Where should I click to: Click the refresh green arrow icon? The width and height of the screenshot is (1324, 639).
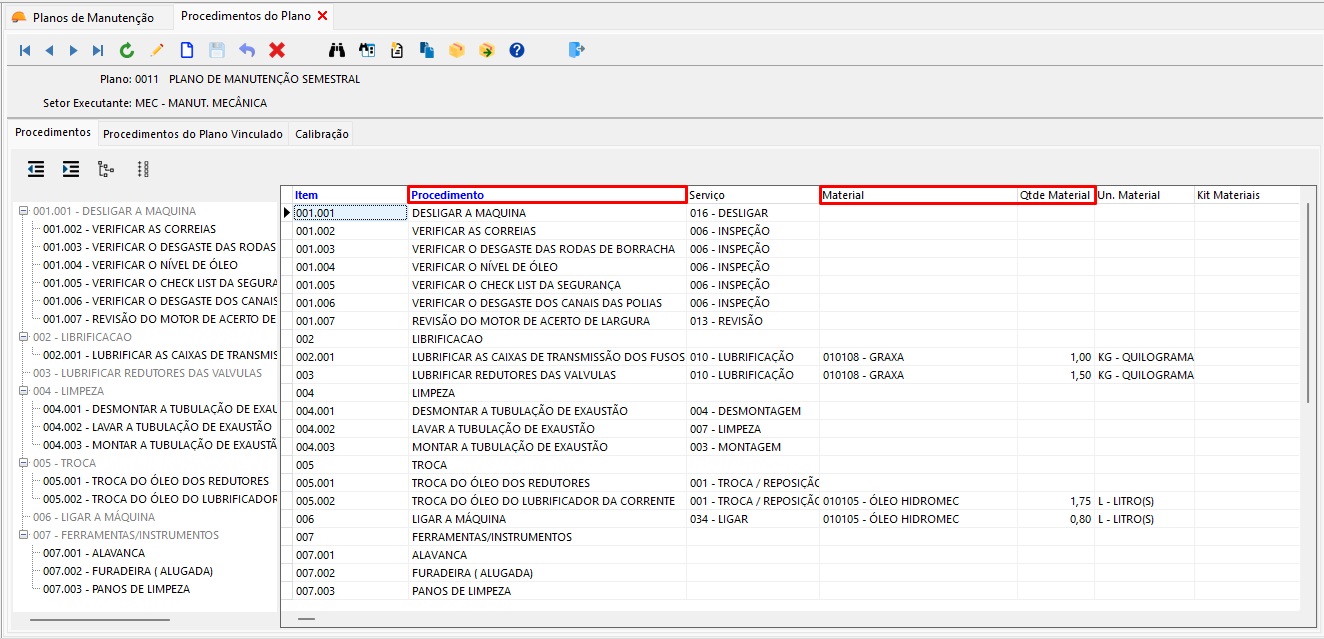[127, 50]
